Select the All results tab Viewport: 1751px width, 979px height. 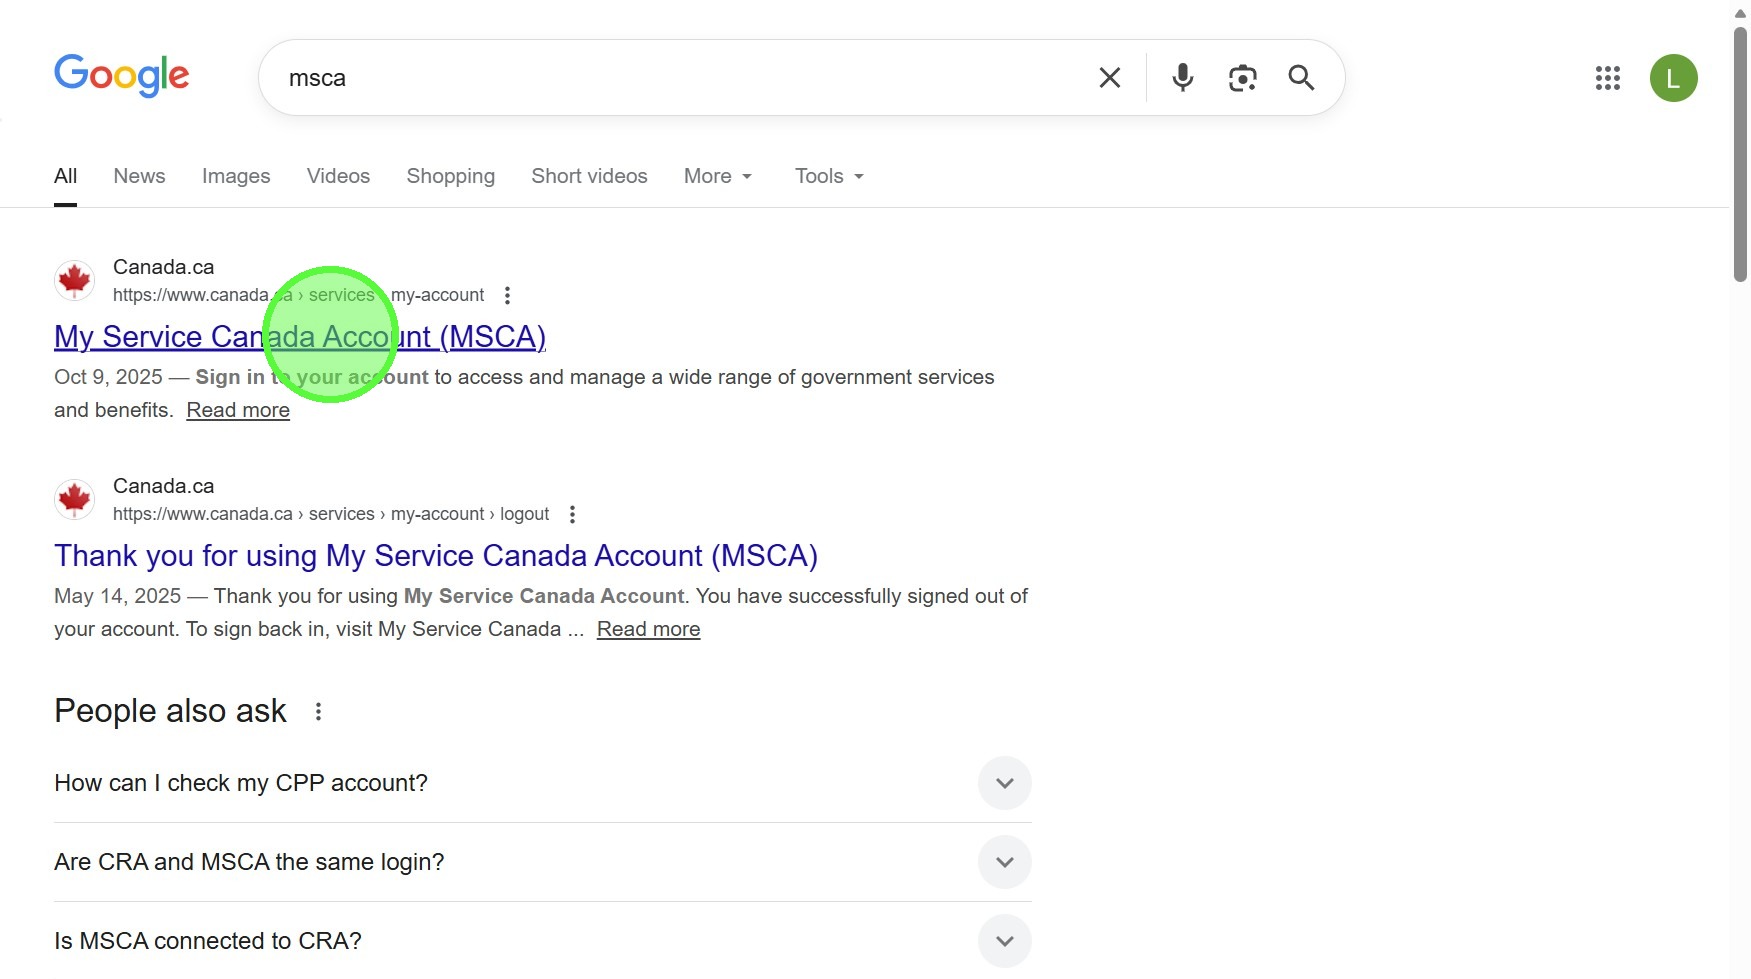65,176
